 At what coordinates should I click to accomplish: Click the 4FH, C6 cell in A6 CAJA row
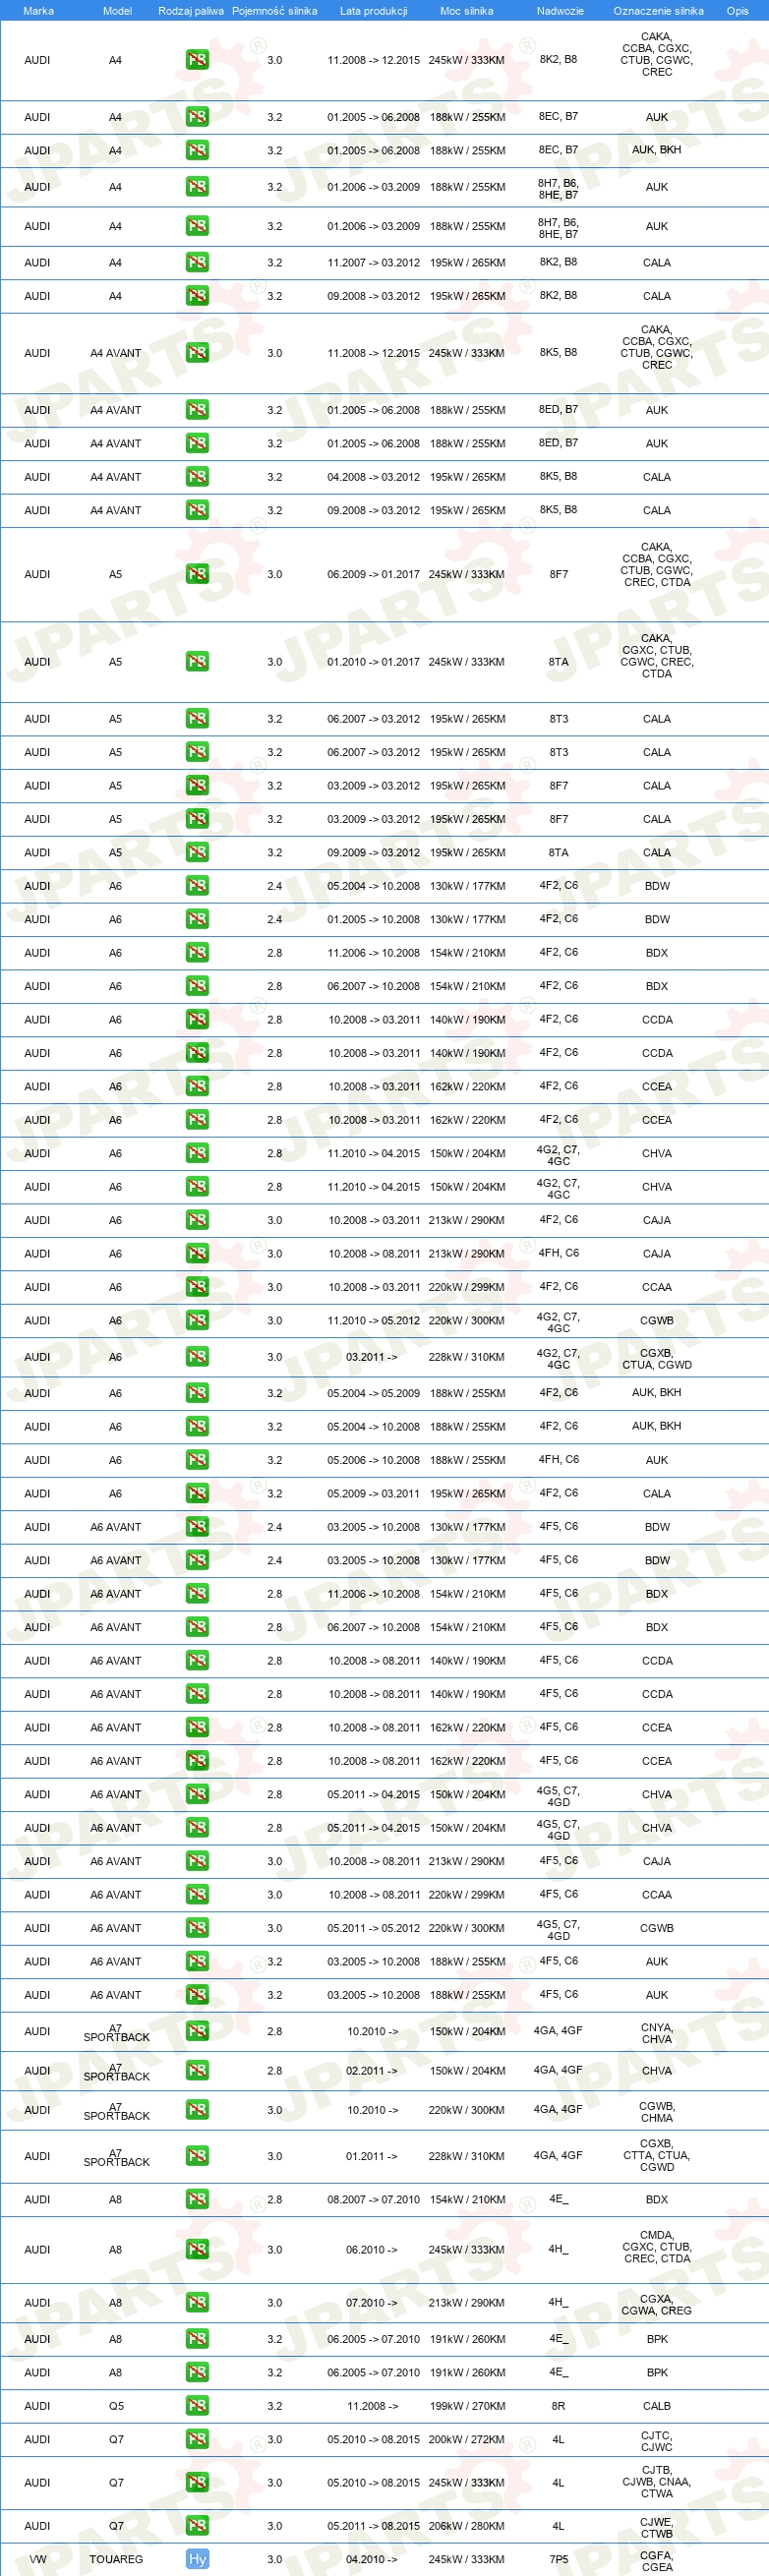(559, 1253)
